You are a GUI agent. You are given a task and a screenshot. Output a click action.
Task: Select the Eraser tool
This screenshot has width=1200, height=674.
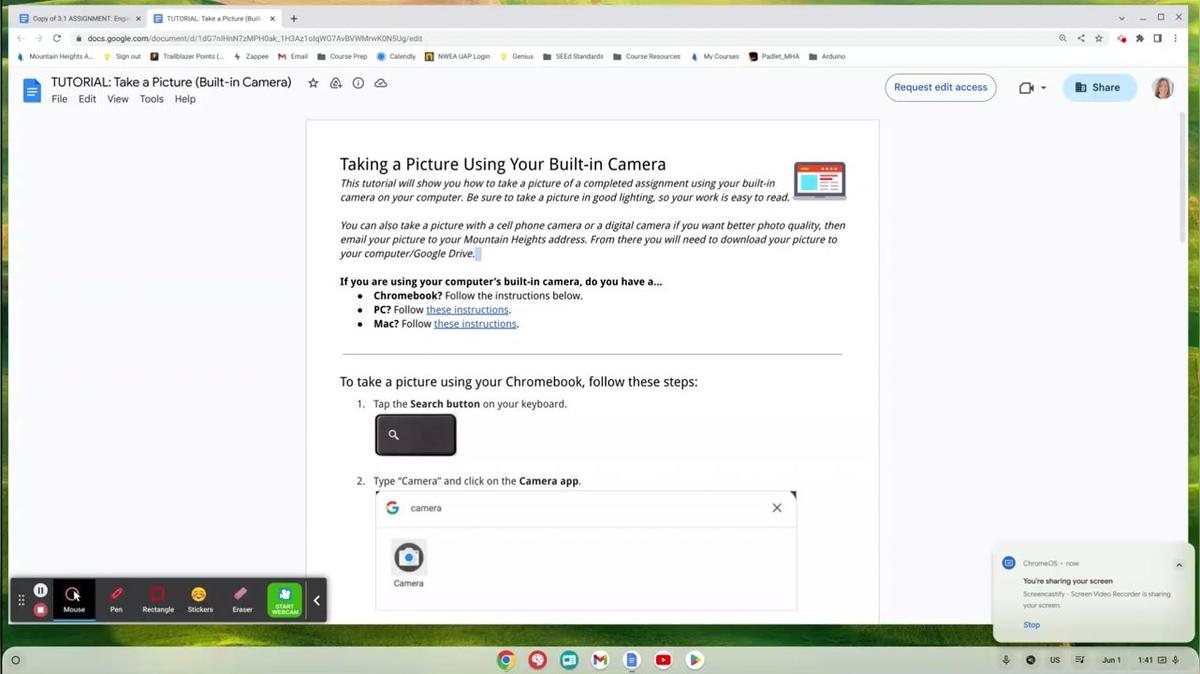point(242,599)
